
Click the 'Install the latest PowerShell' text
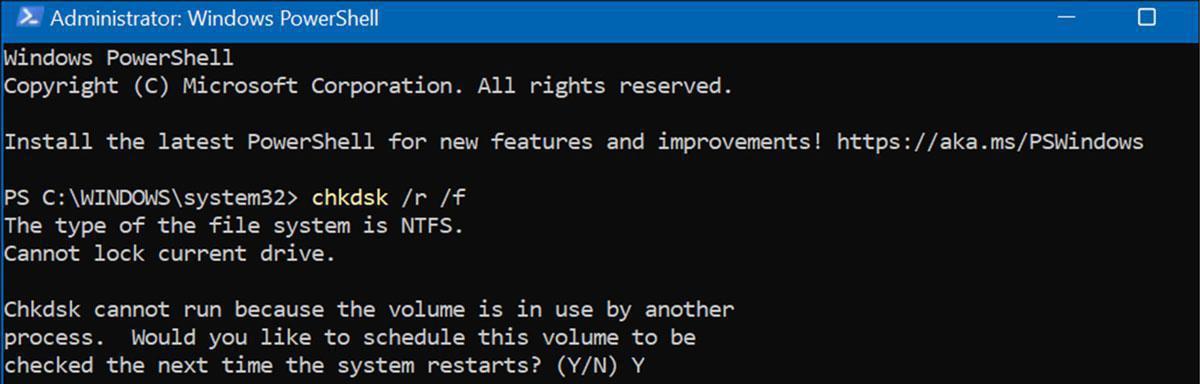pos(189,141)
